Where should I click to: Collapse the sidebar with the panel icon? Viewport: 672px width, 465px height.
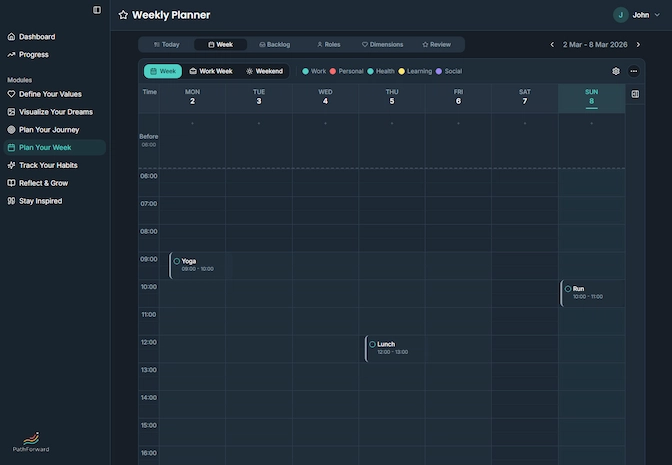(x=97, y=10)
